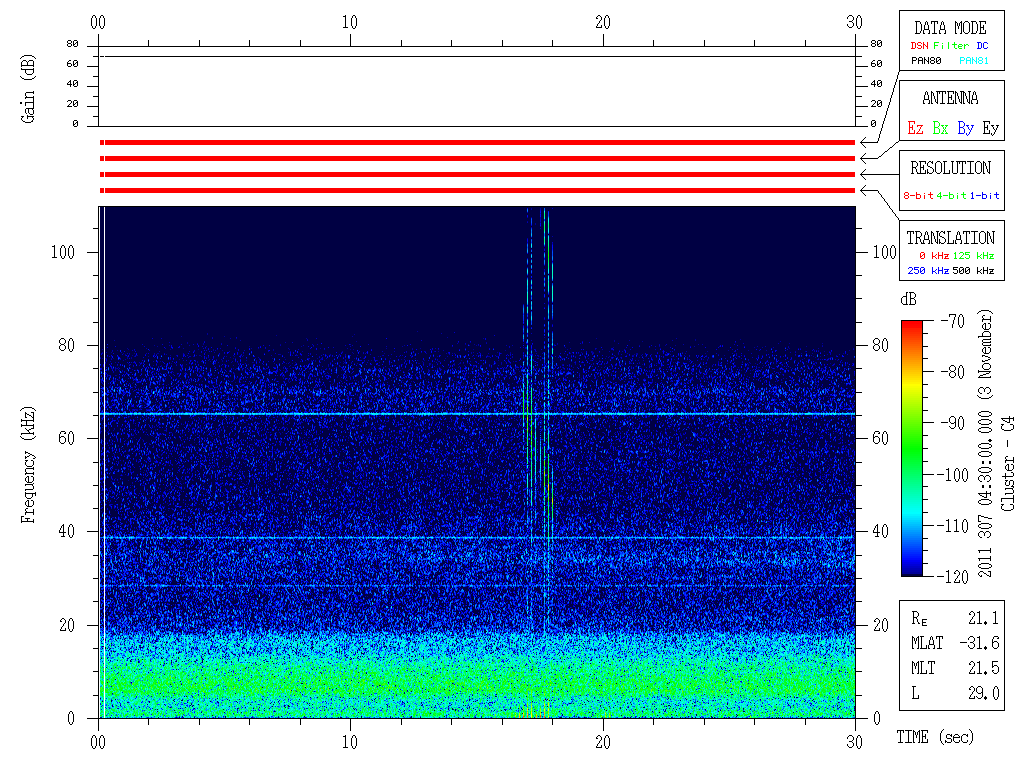Click the 100 tick on left frequency axis

(x=63, y=252)
